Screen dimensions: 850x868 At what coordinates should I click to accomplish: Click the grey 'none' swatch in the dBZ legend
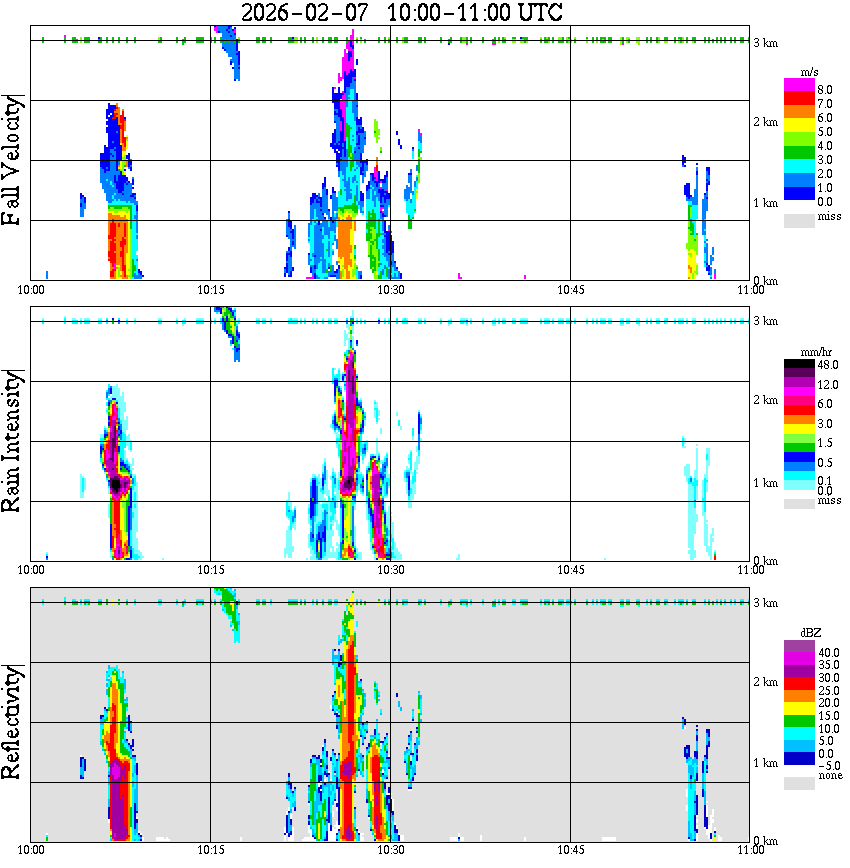(799, 783)
